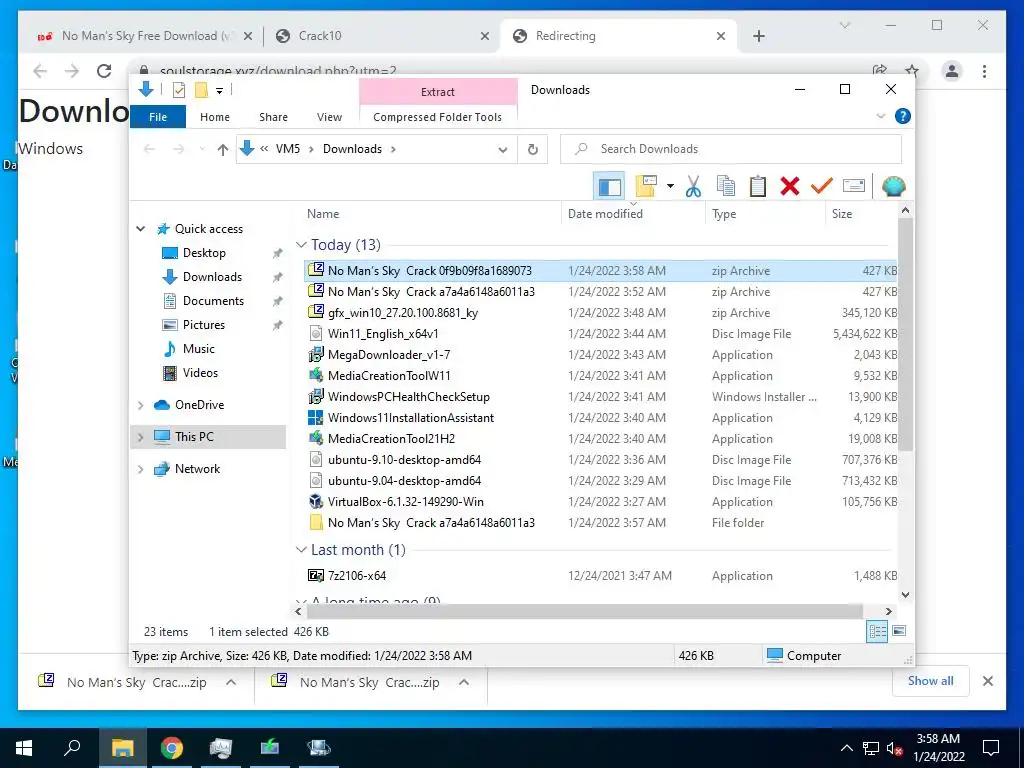Click the red X Delete icon
The height and width of the screenshot is (768, 1024).
coord(790,186)
